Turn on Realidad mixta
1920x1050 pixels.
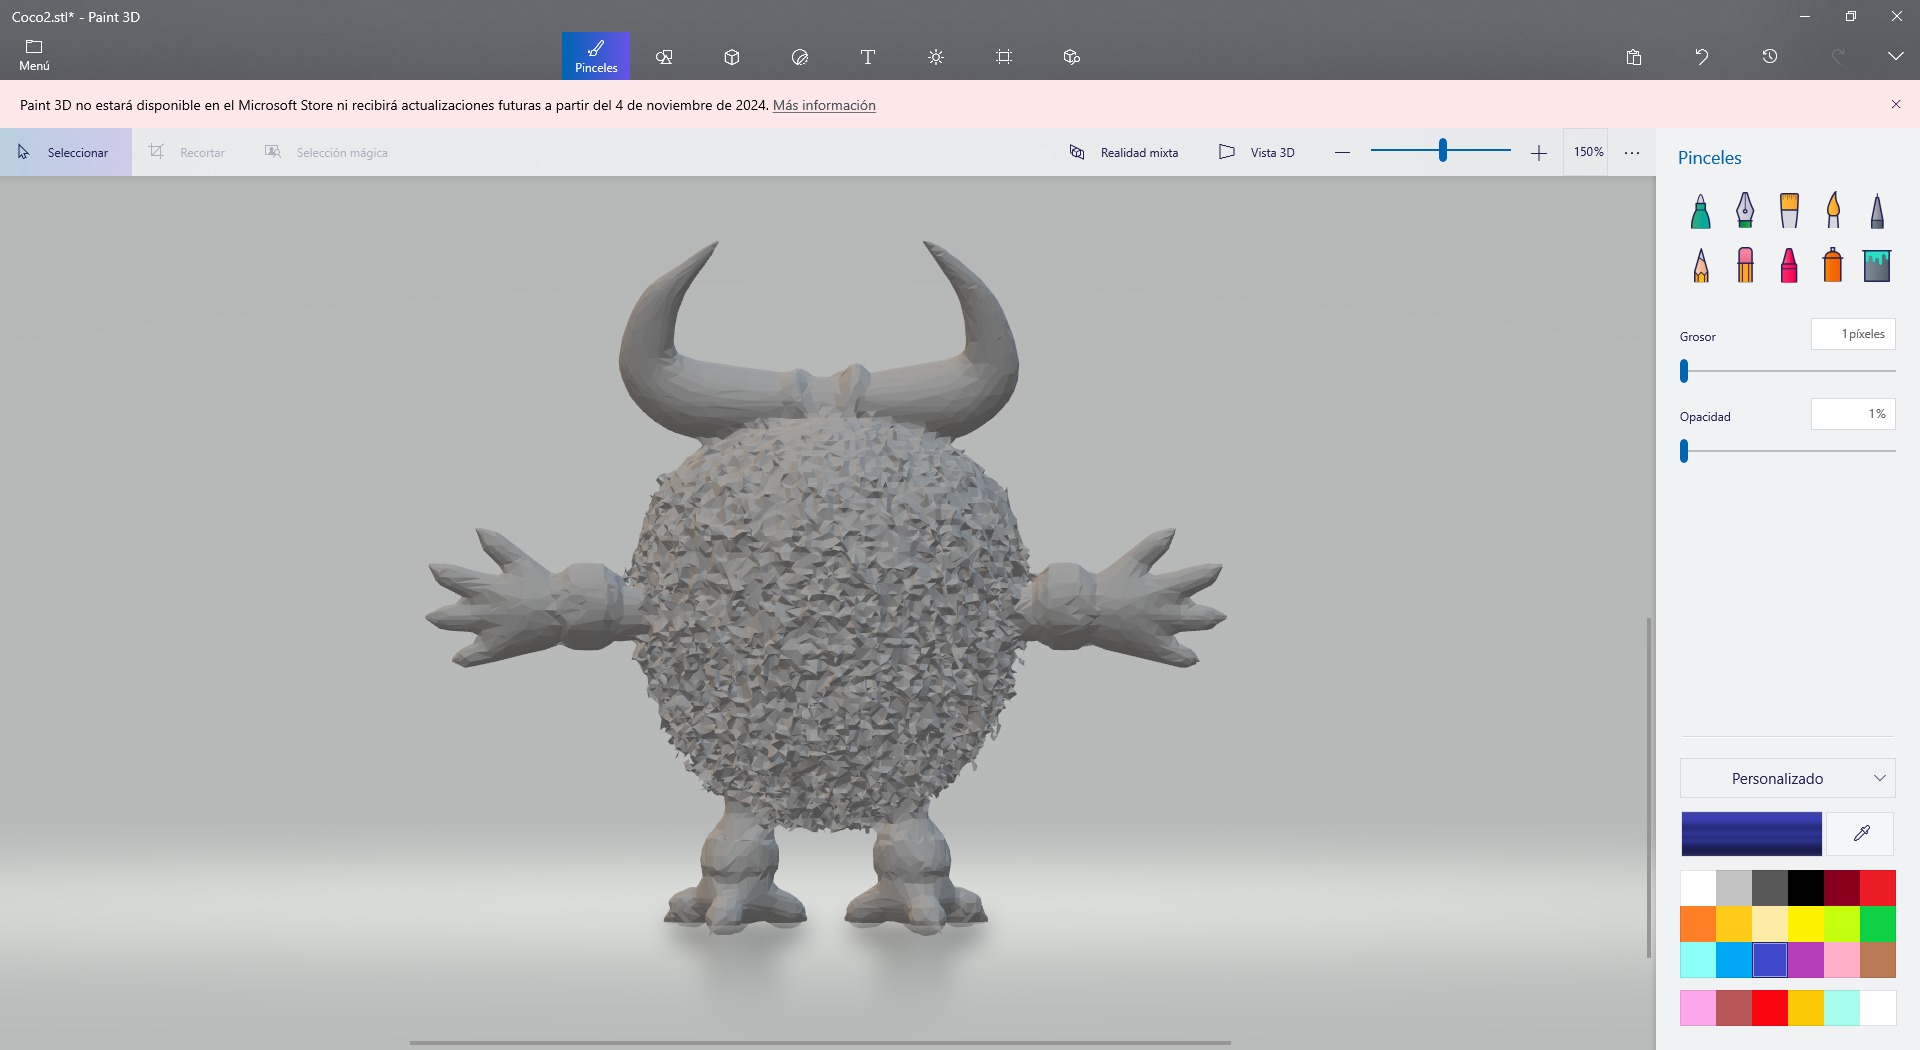(1124, 152)
